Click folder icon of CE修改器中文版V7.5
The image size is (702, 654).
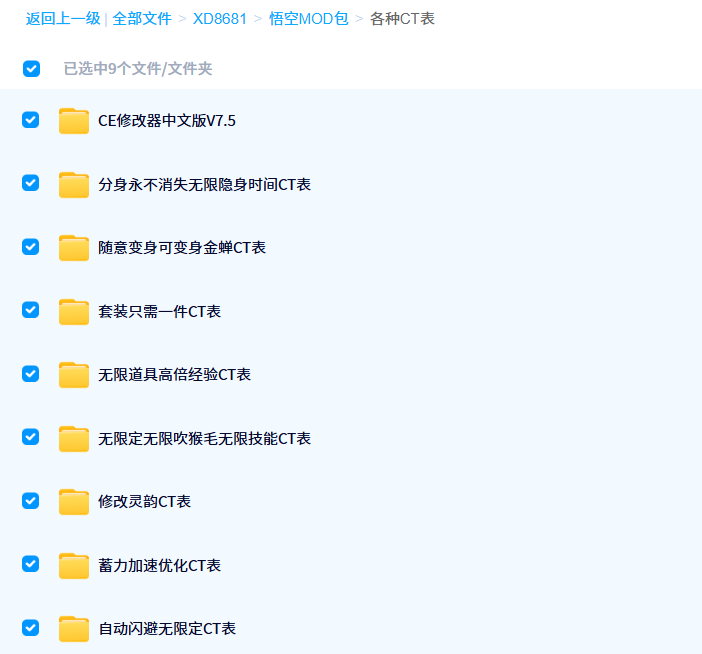[74, 121]
